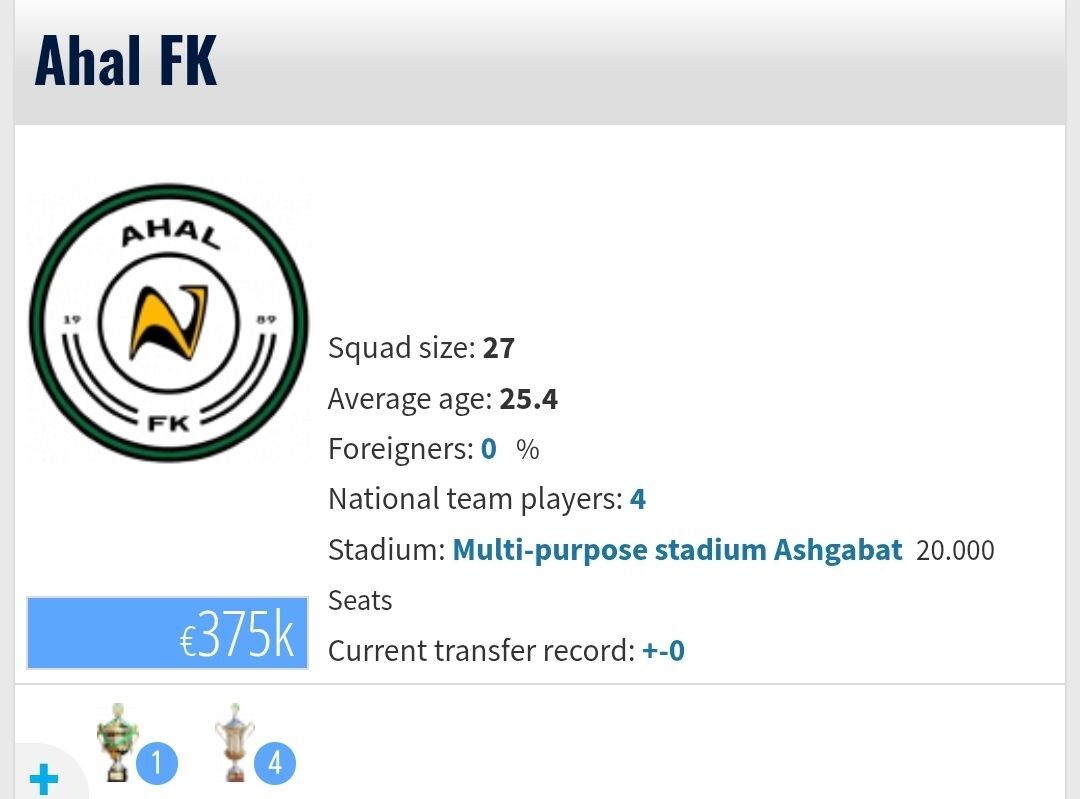The width and height of the screenshot is (1080, 799).
Task: Click the National team players label
Action: point(474,499)
